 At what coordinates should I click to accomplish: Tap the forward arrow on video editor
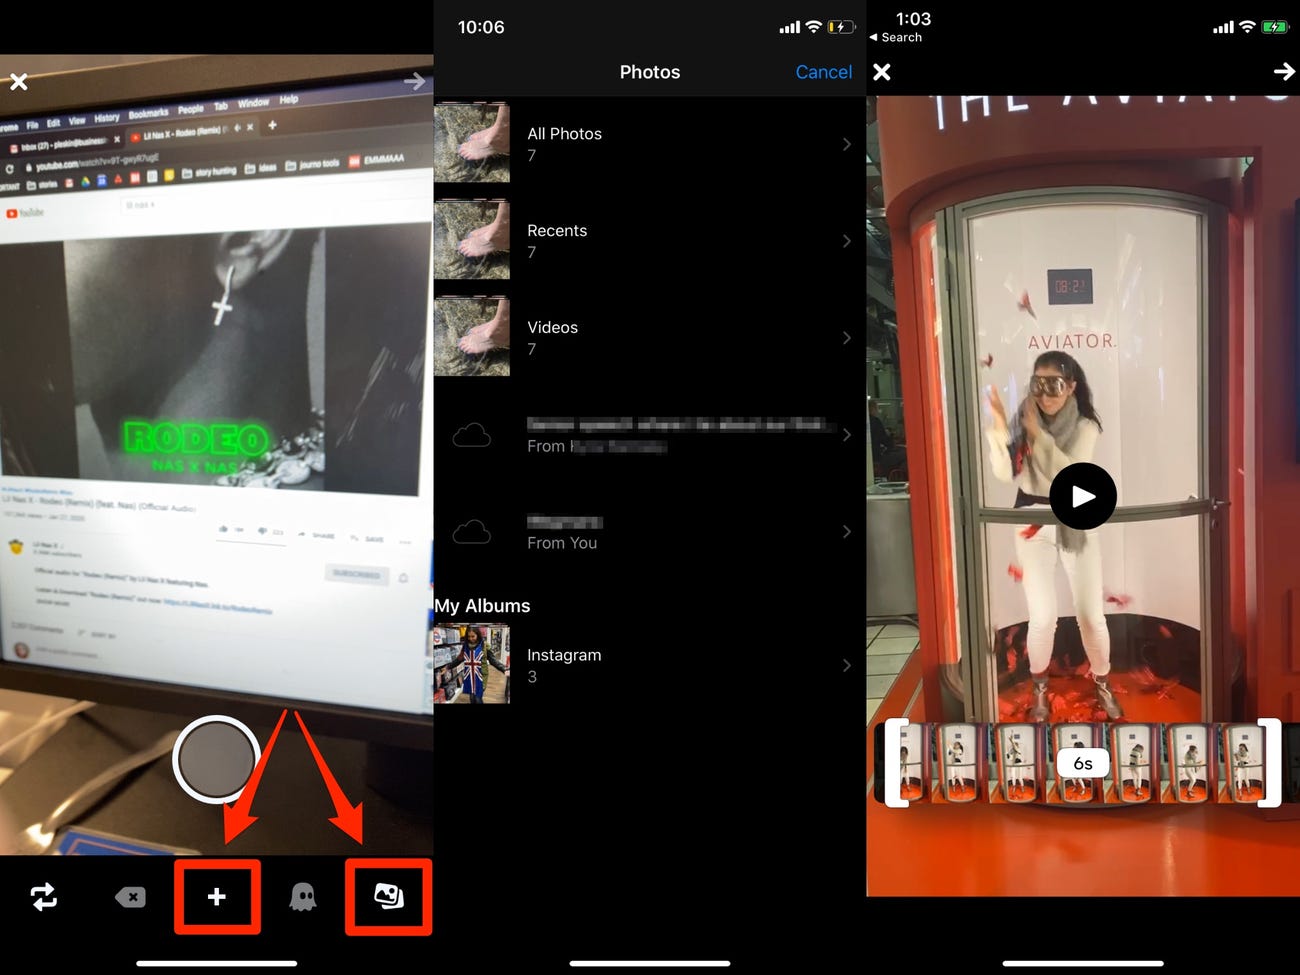click(1283, 72)
